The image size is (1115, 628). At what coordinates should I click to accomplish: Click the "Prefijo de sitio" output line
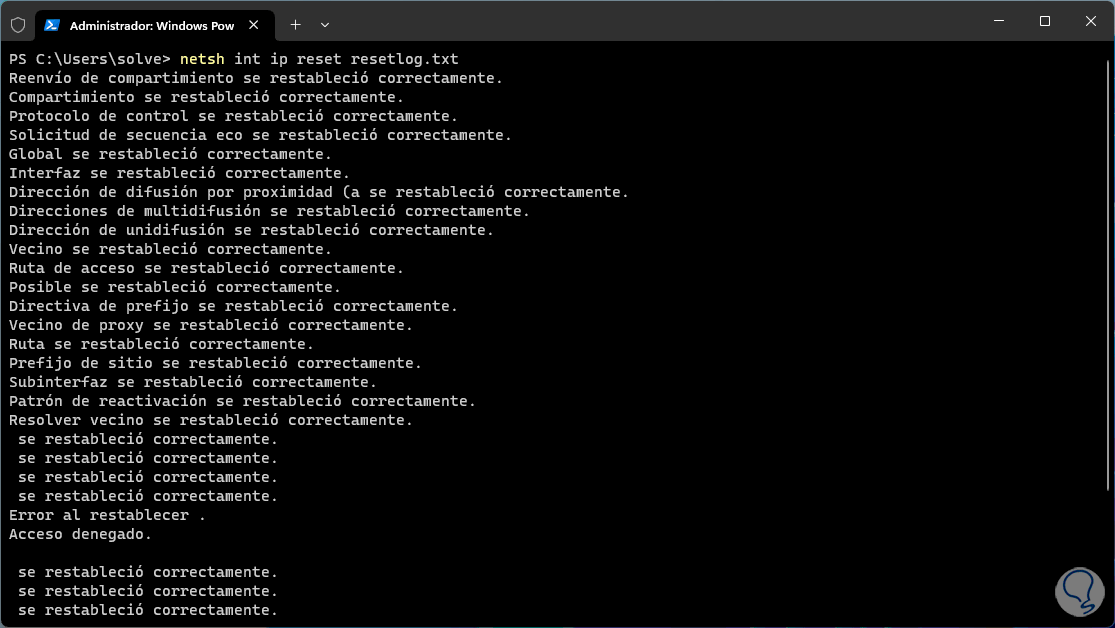[x=215, y=363]
